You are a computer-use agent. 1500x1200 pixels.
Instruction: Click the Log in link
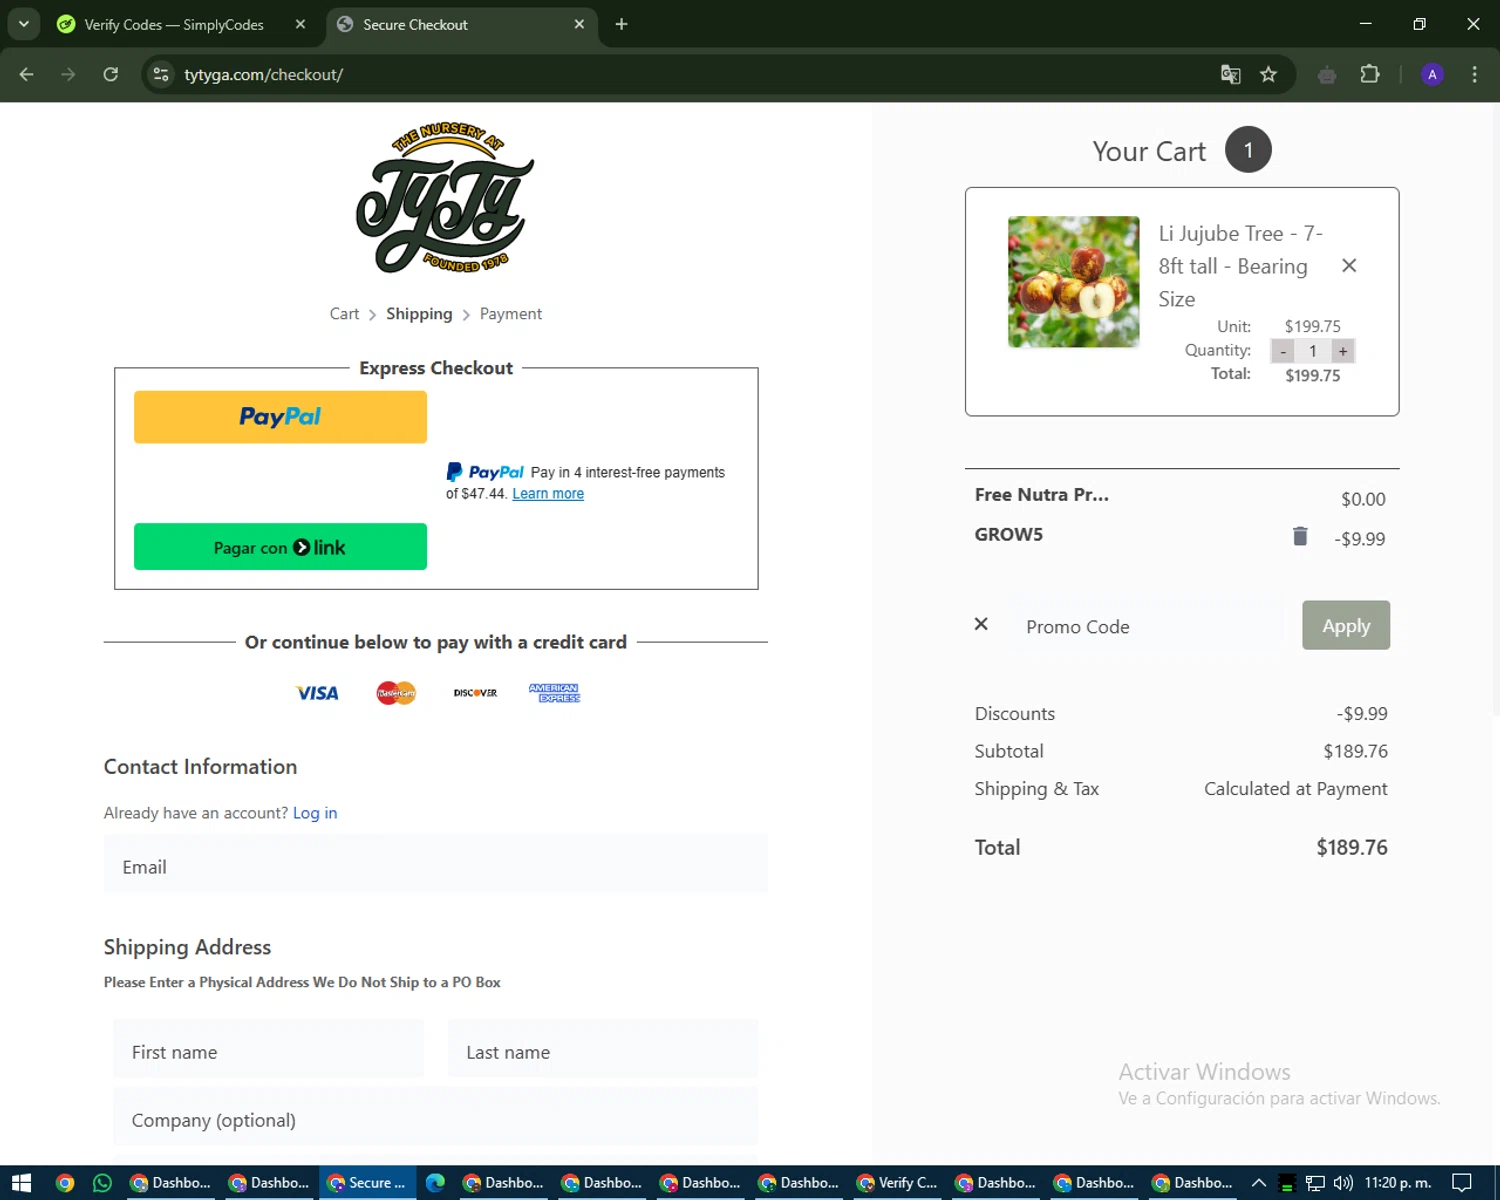pos(315,813)
